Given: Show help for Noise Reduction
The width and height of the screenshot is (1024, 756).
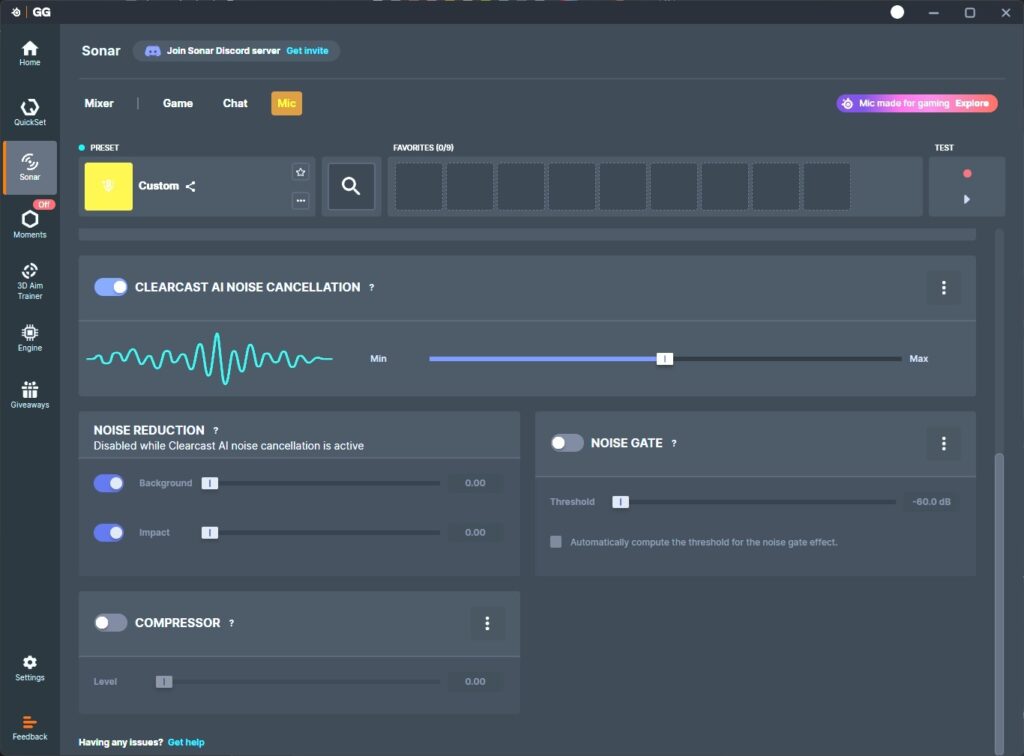Looking at the screenshot, I should coord(216,430).
